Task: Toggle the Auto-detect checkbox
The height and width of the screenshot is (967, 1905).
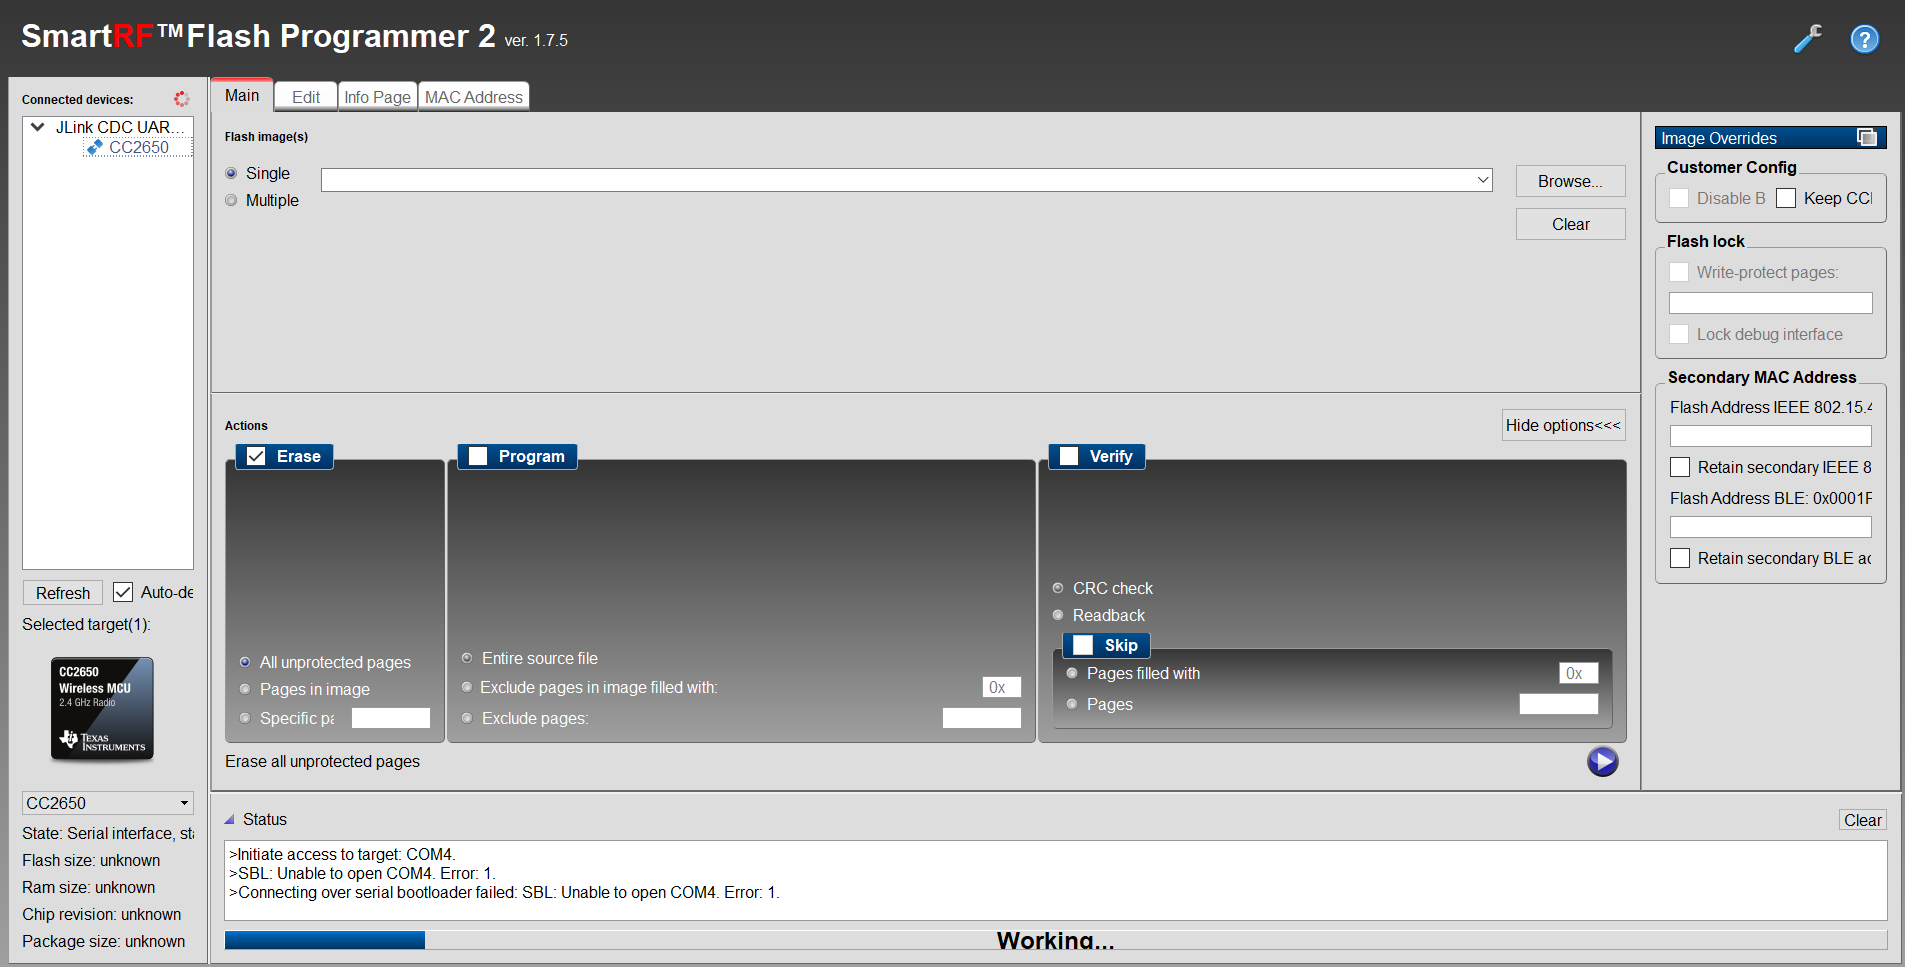Action: 123,592
